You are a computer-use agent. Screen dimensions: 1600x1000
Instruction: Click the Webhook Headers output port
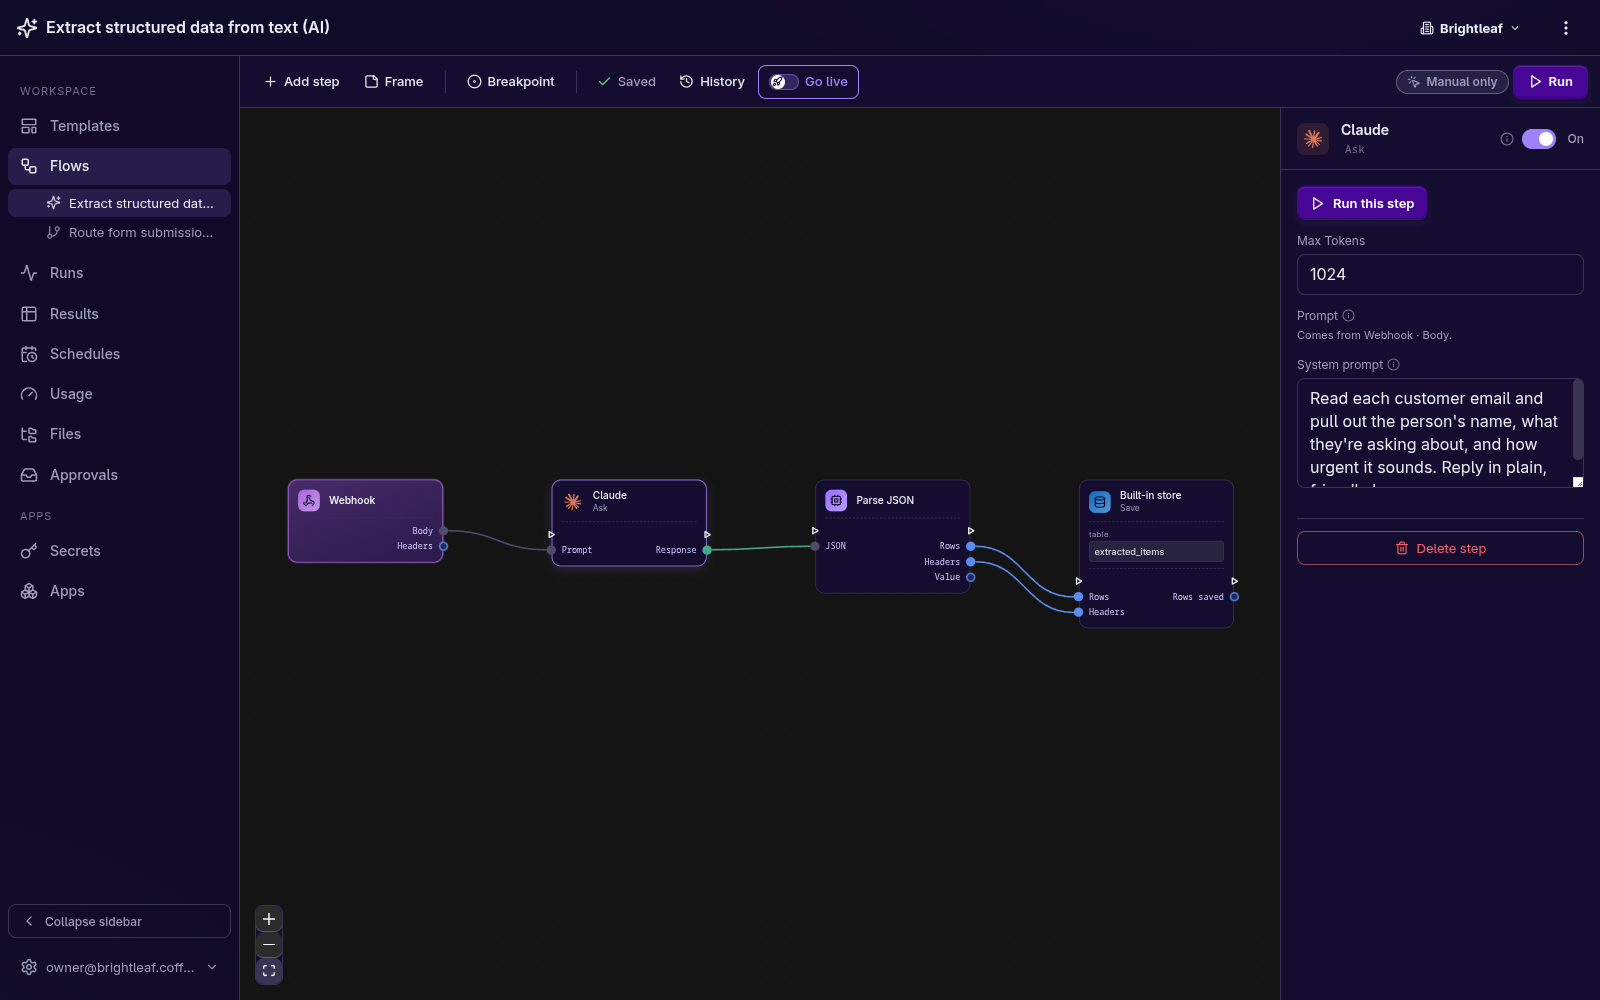point(443,546)
